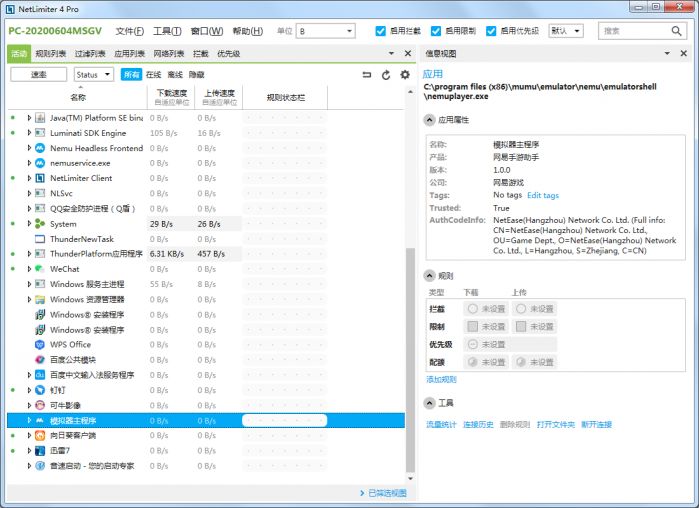Open the 默认 priority dropdown
The width and height of the screenshot is (699, 508).
point(566,31)
